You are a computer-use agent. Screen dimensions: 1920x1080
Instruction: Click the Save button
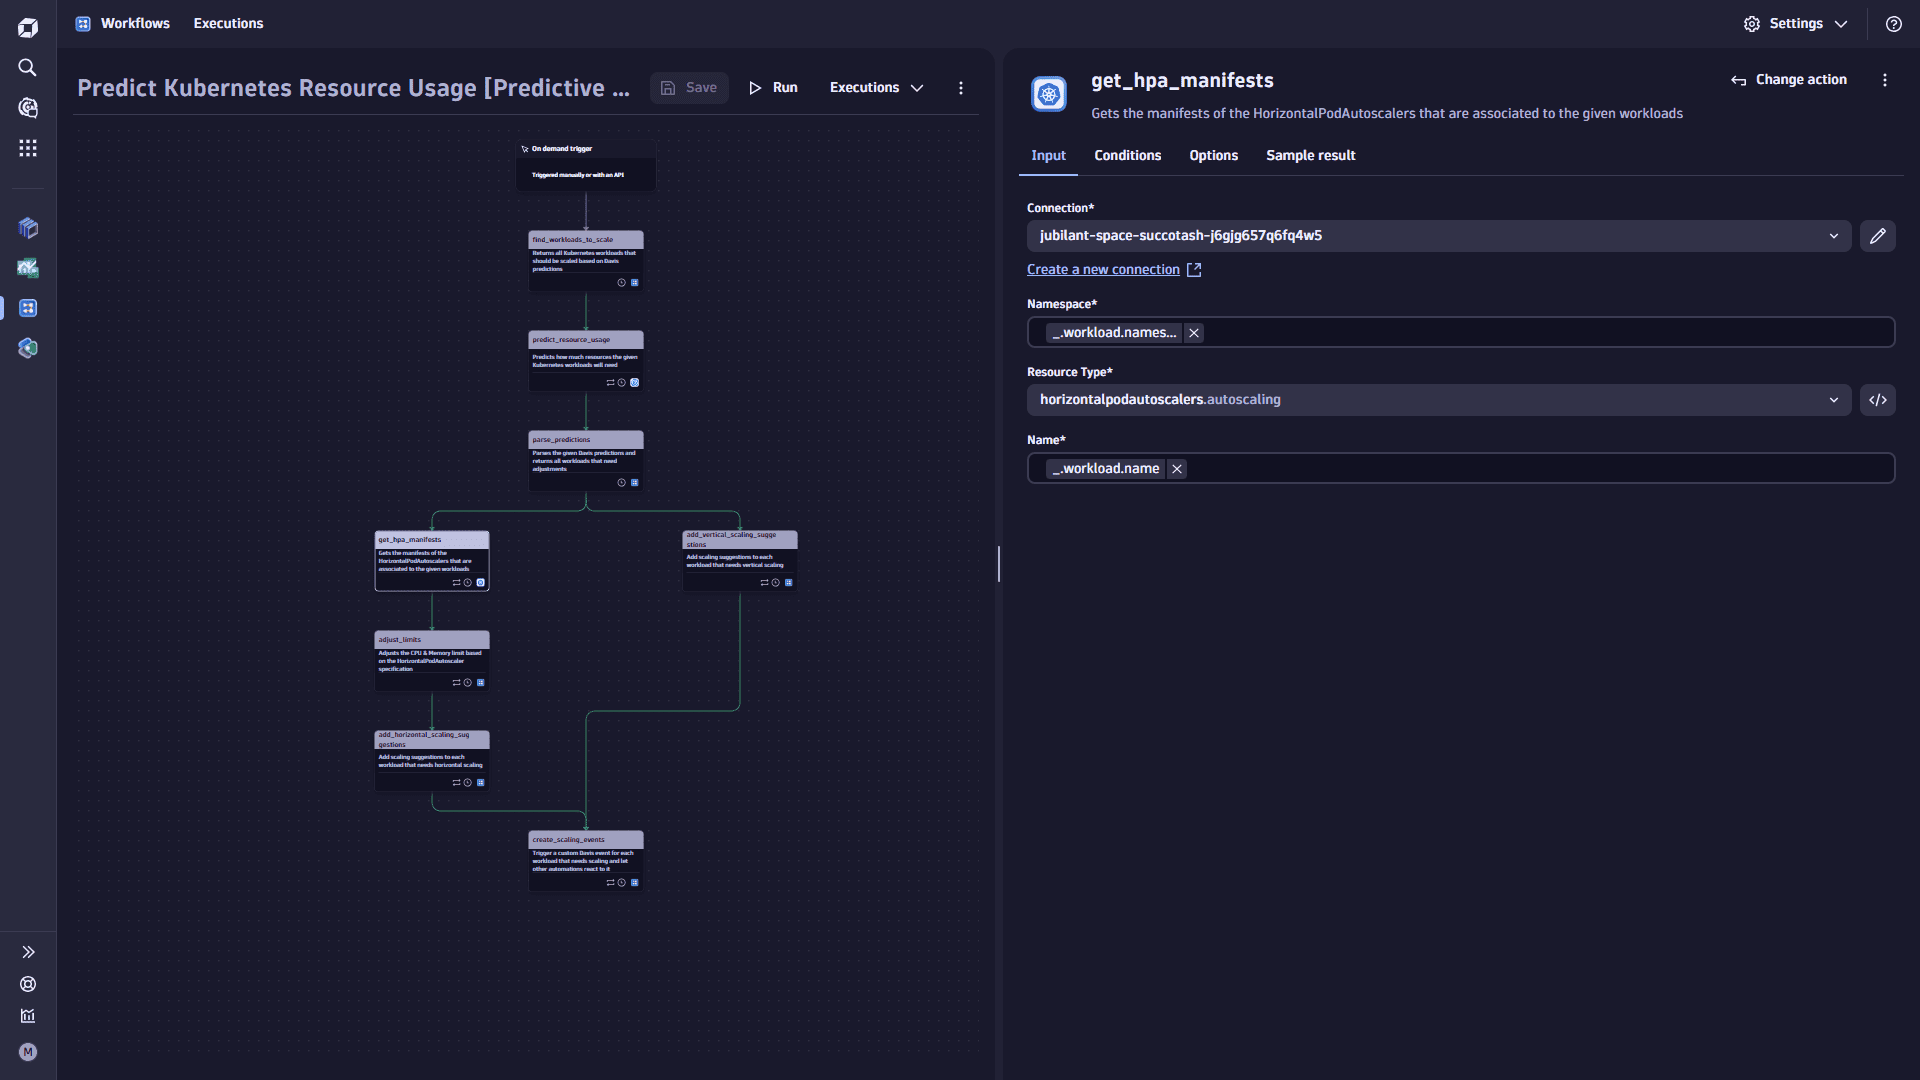[x=691, y=87]
